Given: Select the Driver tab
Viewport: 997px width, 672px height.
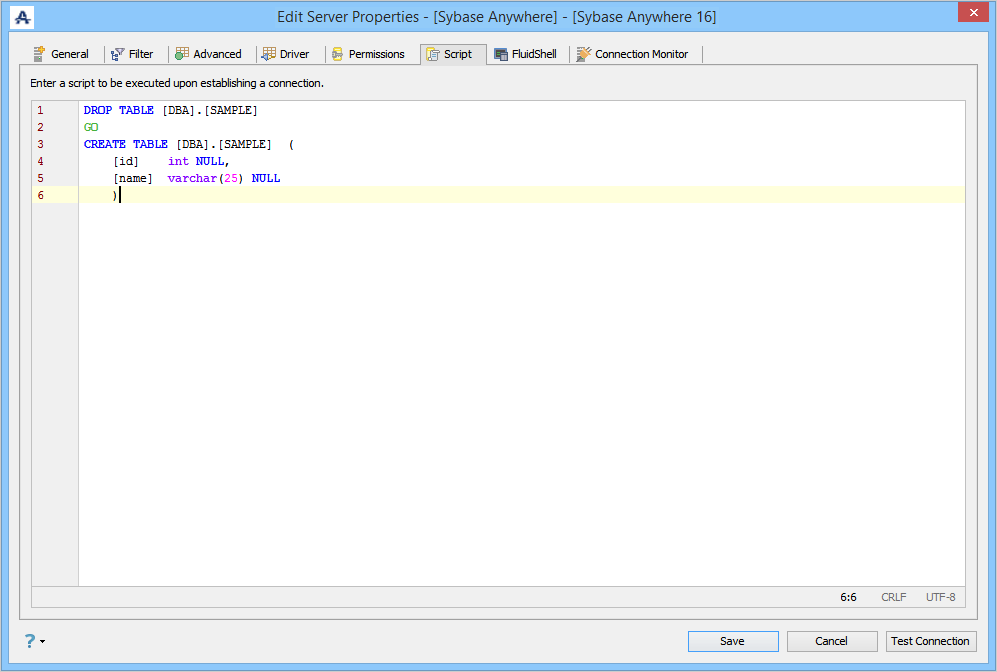Looking at the screenshot, I should tap(286, 54).
